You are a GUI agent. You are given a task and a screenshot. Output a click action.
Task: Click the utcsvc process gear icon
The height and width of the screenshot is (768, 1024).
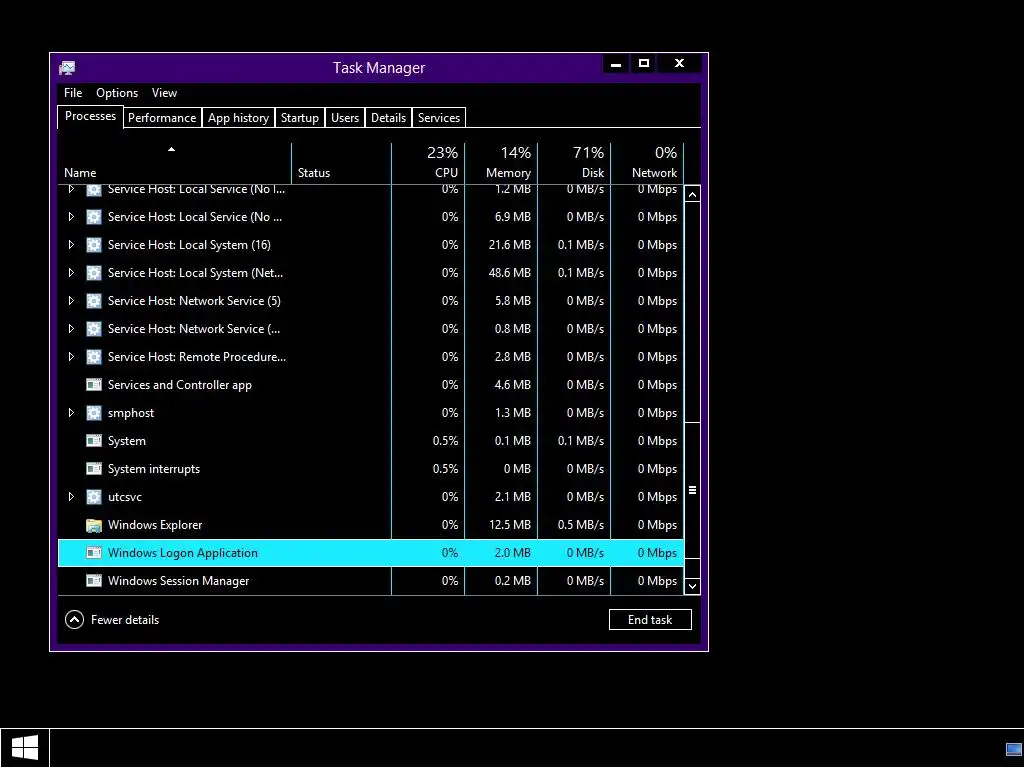pyautogui.click(x=94, y=497)
